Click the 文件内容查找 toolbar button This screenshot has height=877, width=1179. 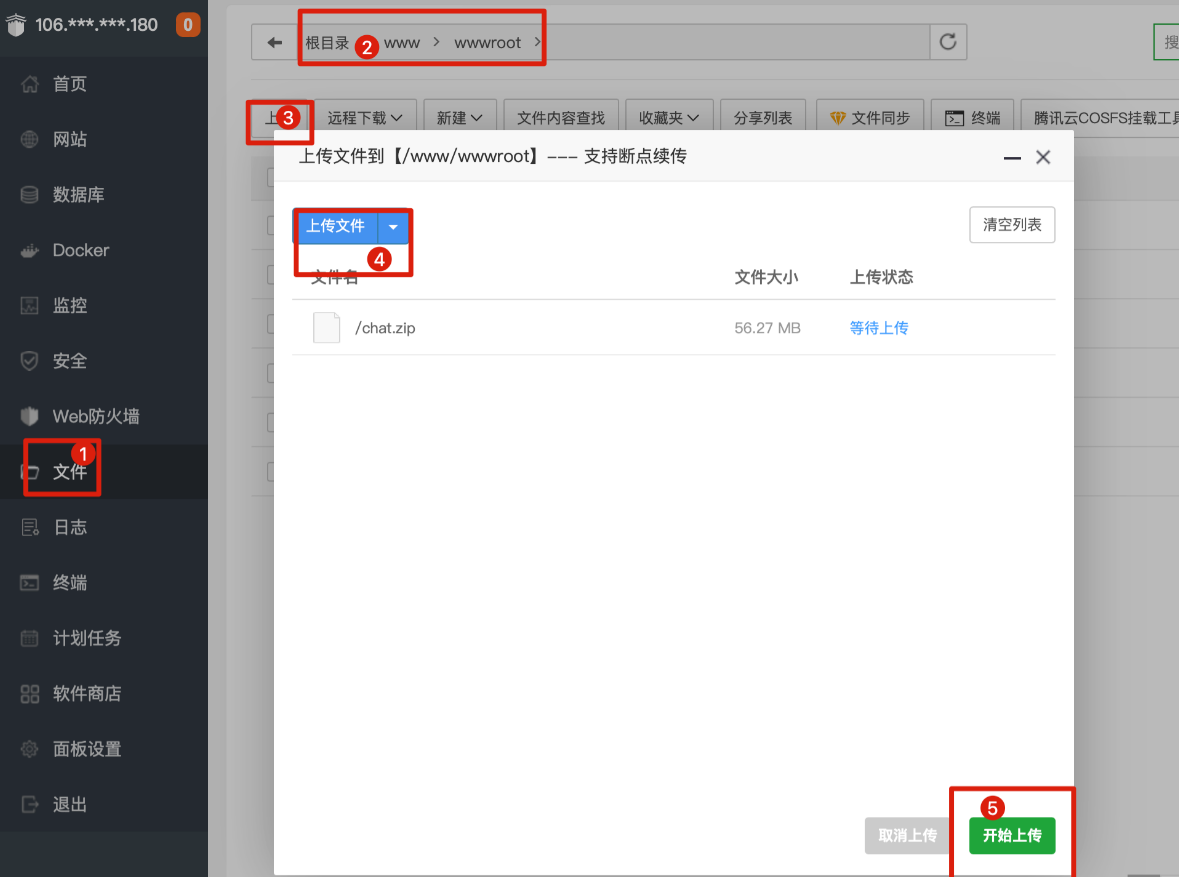pos(561,118)
